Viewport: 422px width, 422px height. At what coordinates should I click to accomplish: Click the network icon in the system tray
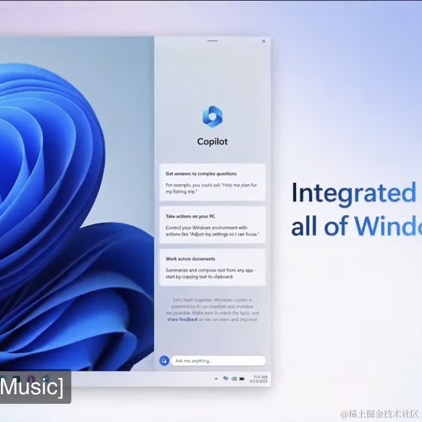click(x=226, y=379)
